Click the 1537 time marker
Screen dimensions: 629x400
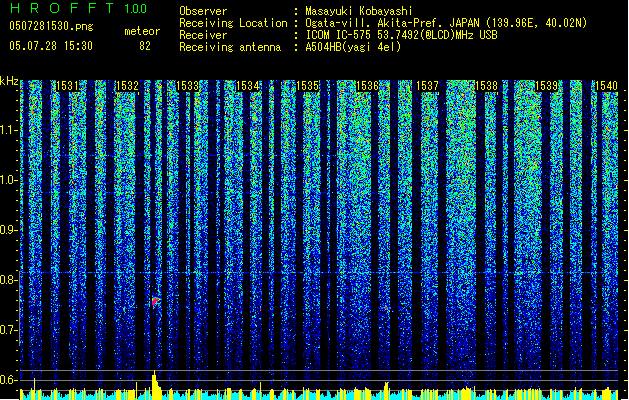point(428,86)
